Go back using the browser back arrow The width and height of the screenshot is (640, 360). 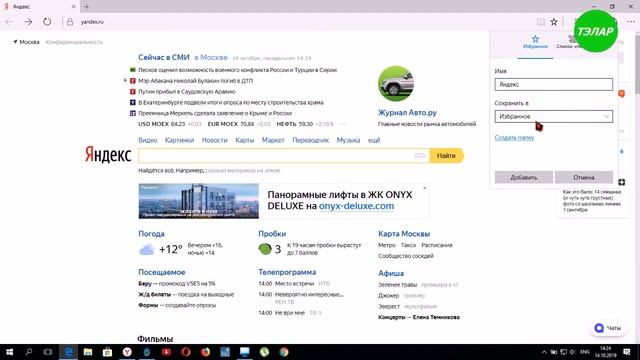point(9,22)
